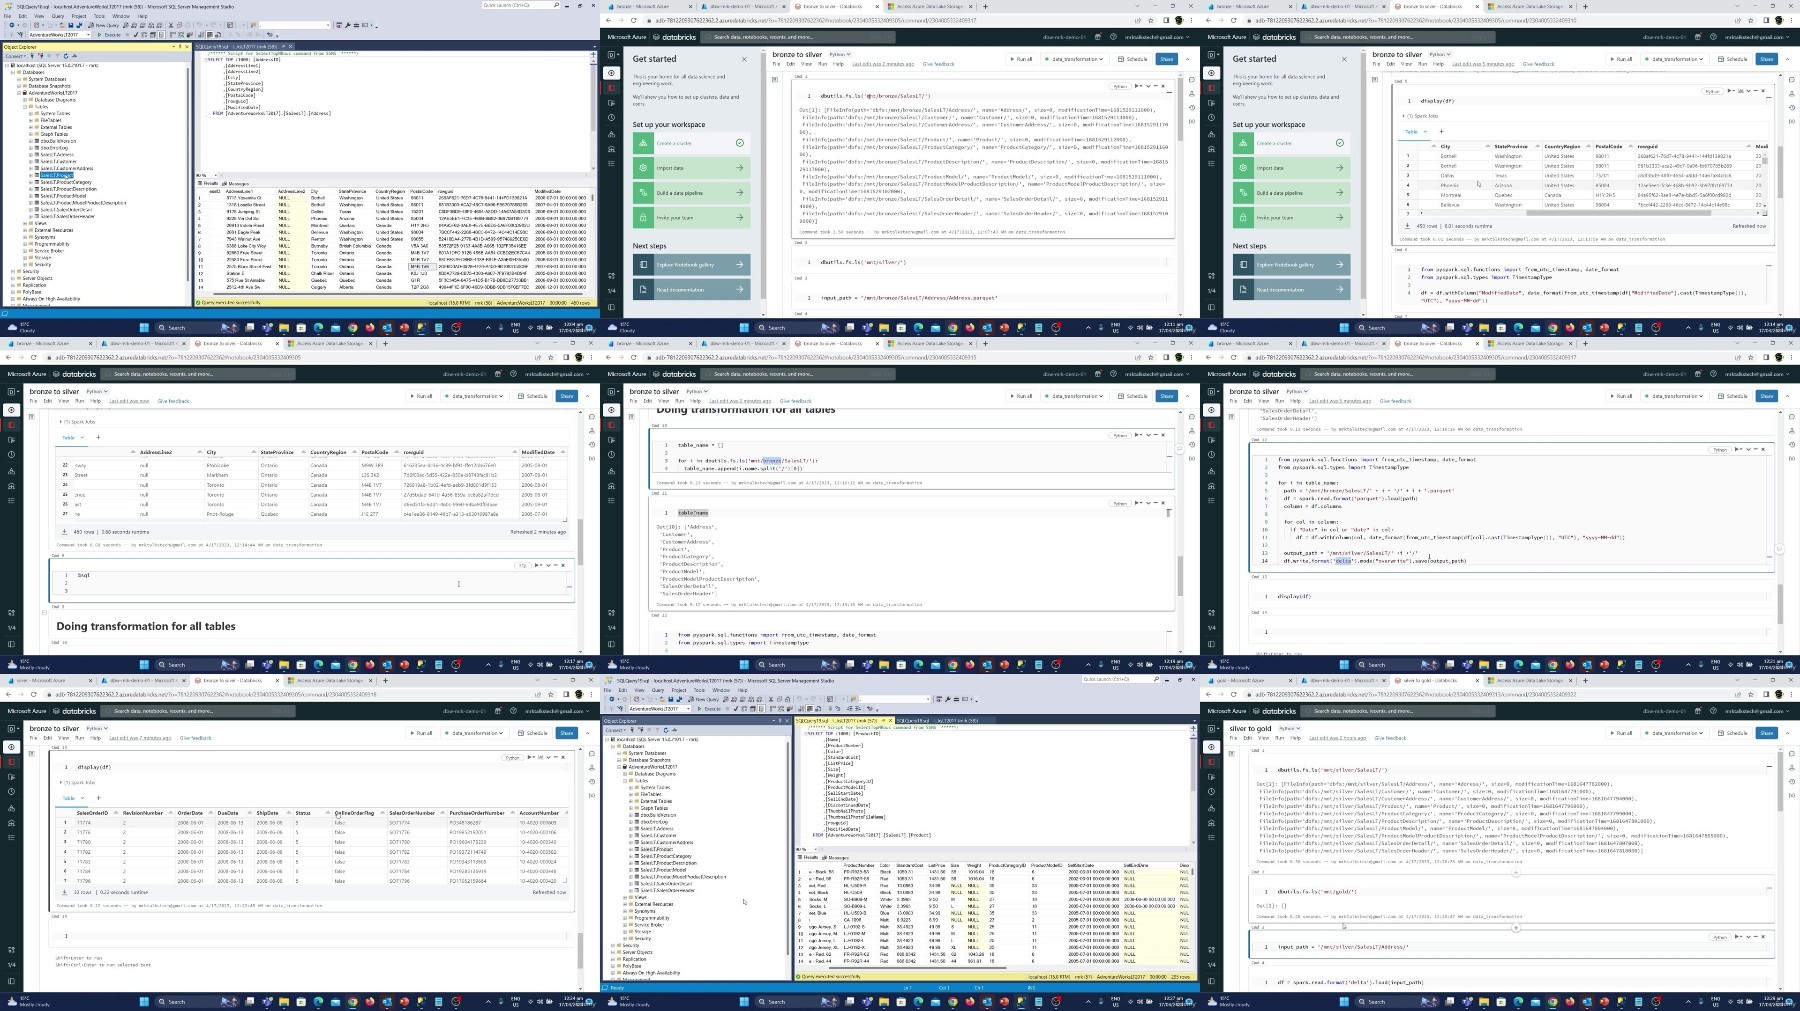1800x1011 pixels.
Task: Open Run menu in silver to gold notebook
Action: pos(1280,738)
